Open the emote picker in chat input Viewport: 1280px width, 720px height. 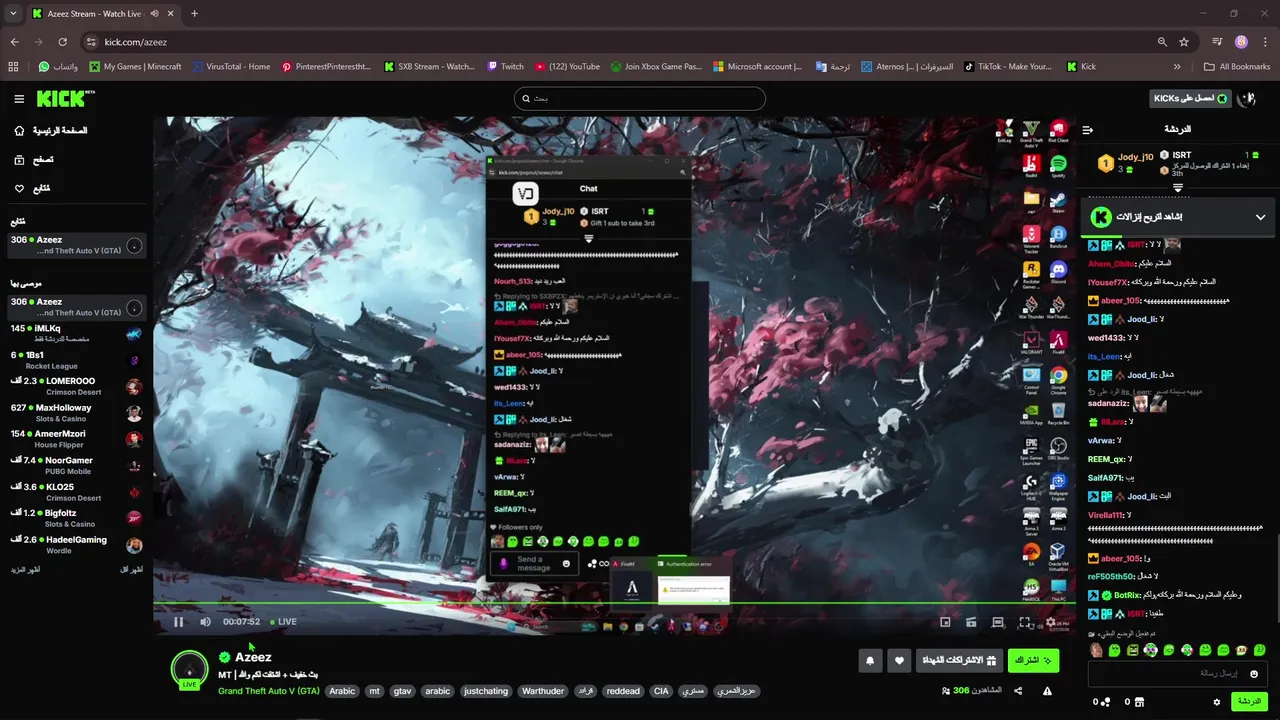1254,674
